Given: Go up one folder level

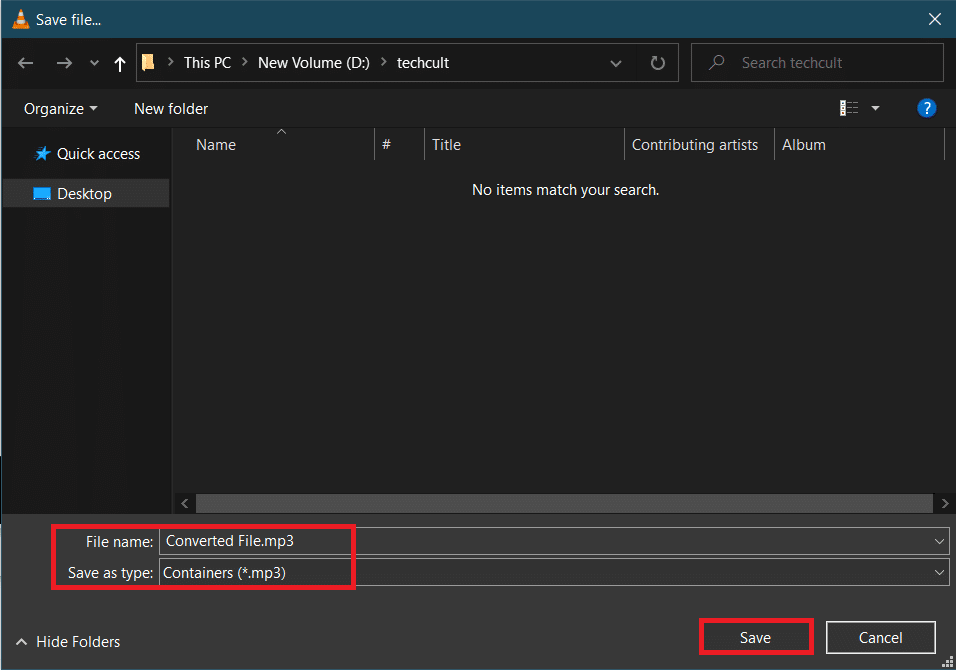Looking at the screenshot, I should pos(120,63).
